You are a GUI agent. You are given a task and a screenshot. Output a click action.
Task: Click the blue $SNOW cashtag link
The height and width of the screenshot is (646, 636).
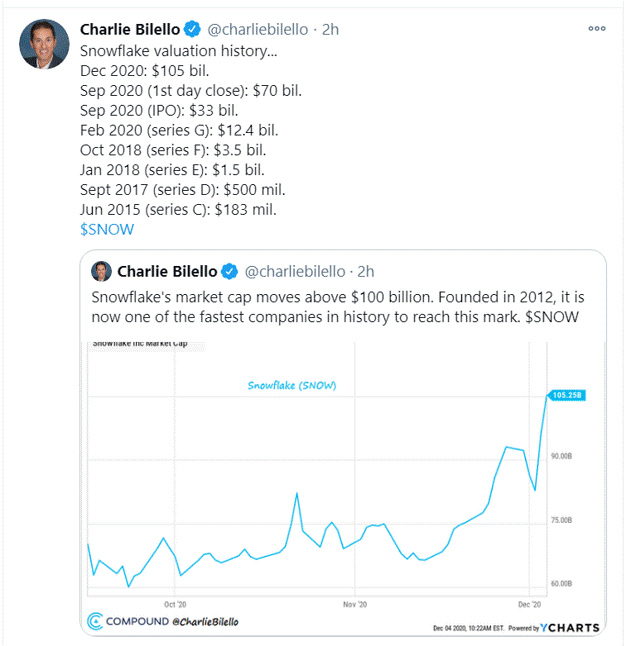point(106,229)
